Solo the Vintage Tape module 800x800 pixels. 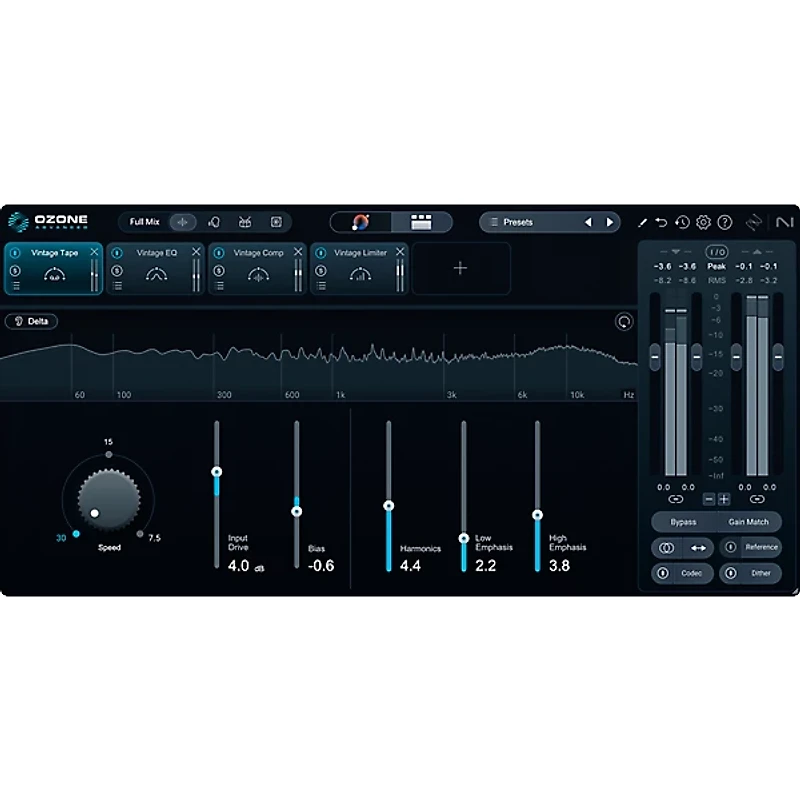(x=15, y=271)
